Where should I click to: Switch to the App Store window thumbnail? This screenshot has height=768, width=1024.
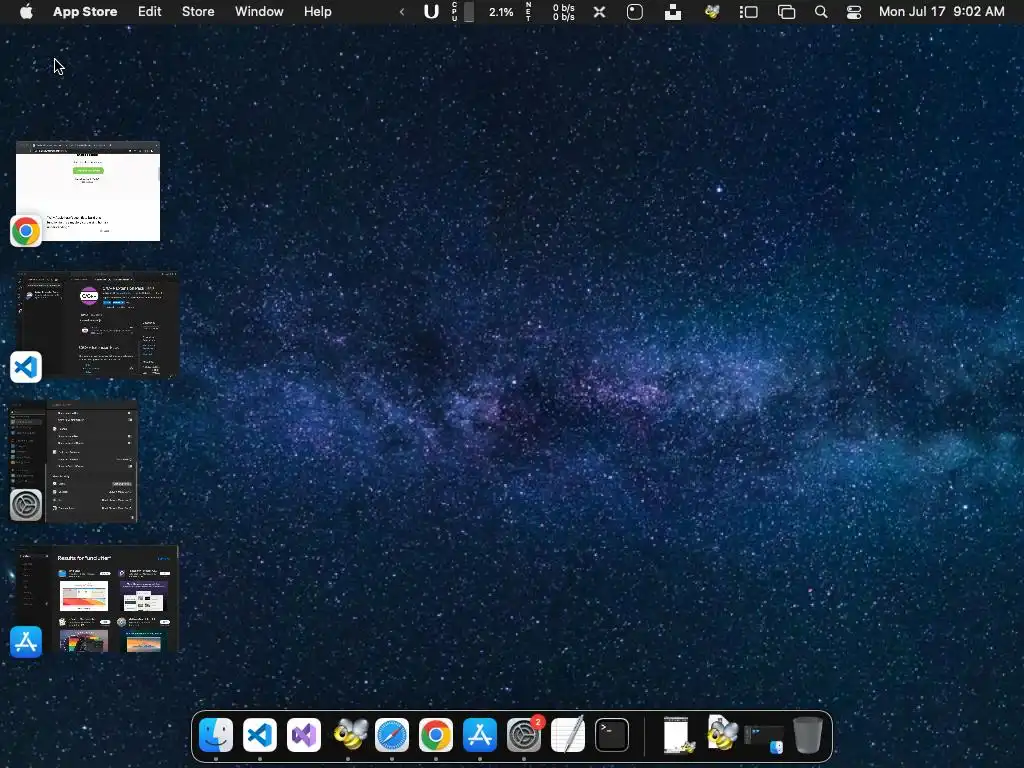[98, 599]
